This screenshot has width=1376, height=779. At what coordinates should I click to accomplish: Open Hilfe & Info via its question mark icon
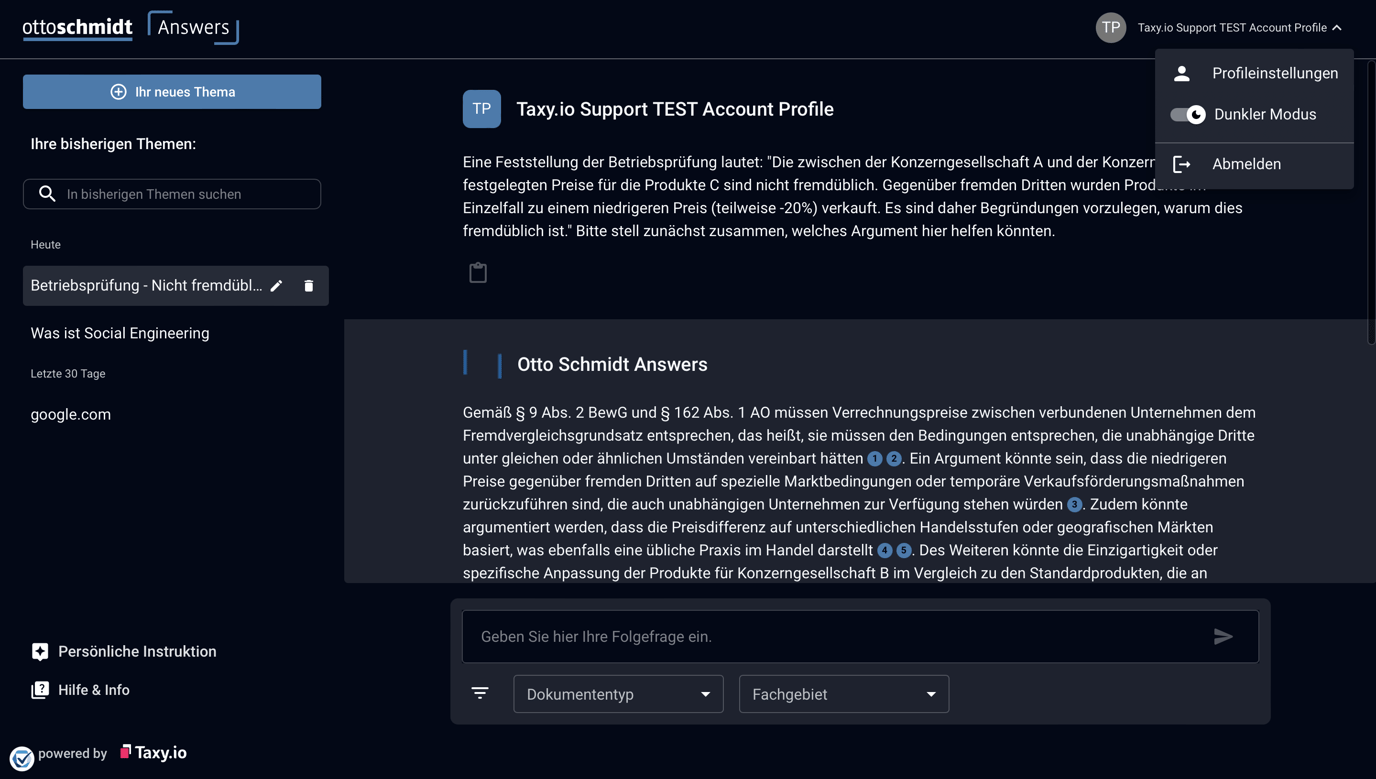coord(39,689)
